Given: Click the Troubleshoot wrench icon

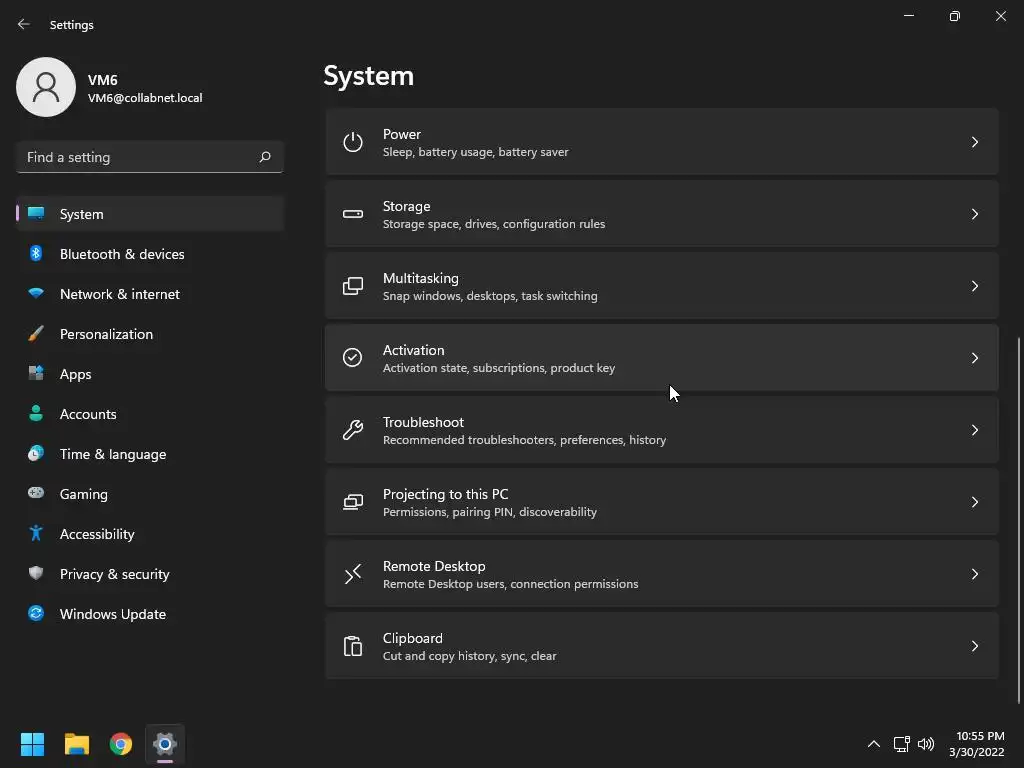Looking at the screenshot, I should click(x=353, y=430).
